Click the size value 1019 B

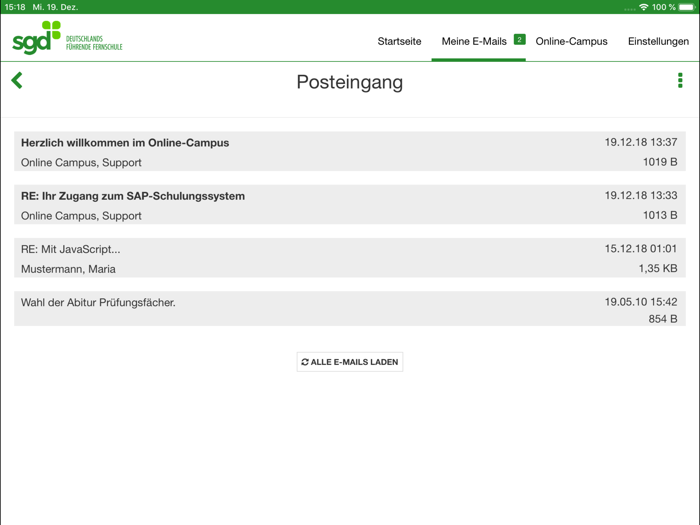tap(660, 162)
